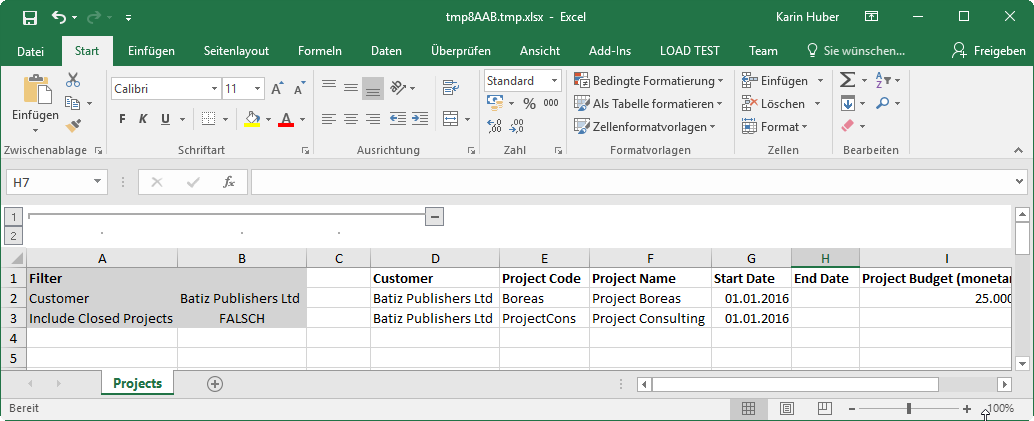Toggle underline formatting
The width and height of the screenshot is (1034, 421).
[165, 119]
